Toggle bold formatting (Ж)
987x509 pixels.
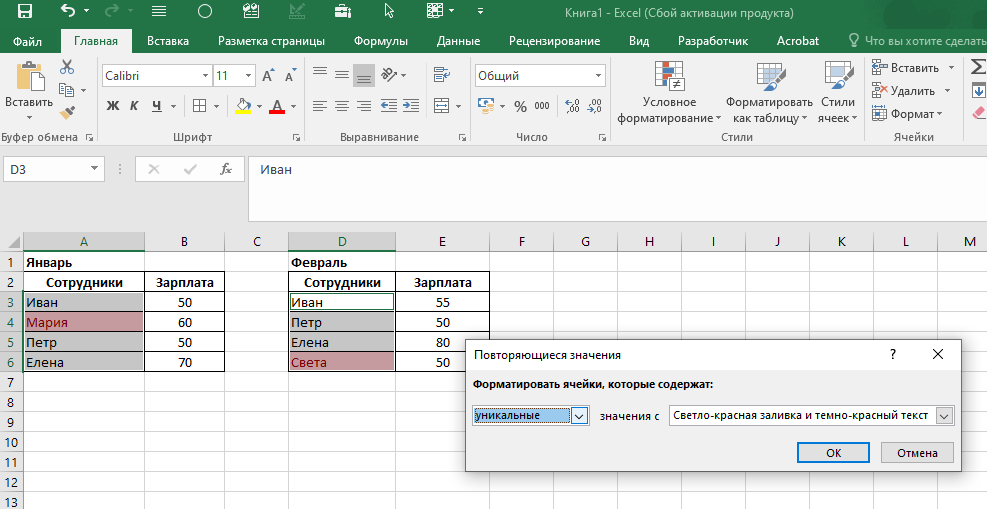113,106
